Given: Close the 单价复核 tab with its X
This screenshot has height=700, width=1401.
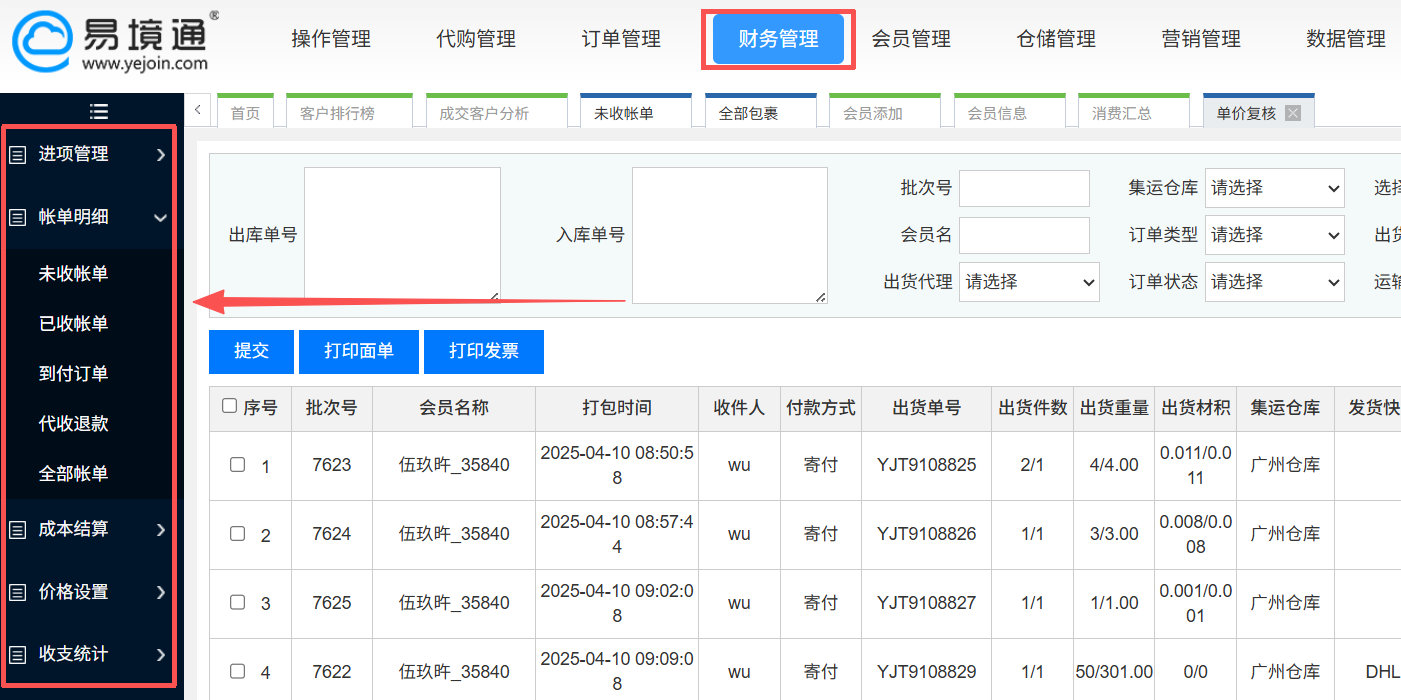Looking at the screenshot, I should point(1293,113).
